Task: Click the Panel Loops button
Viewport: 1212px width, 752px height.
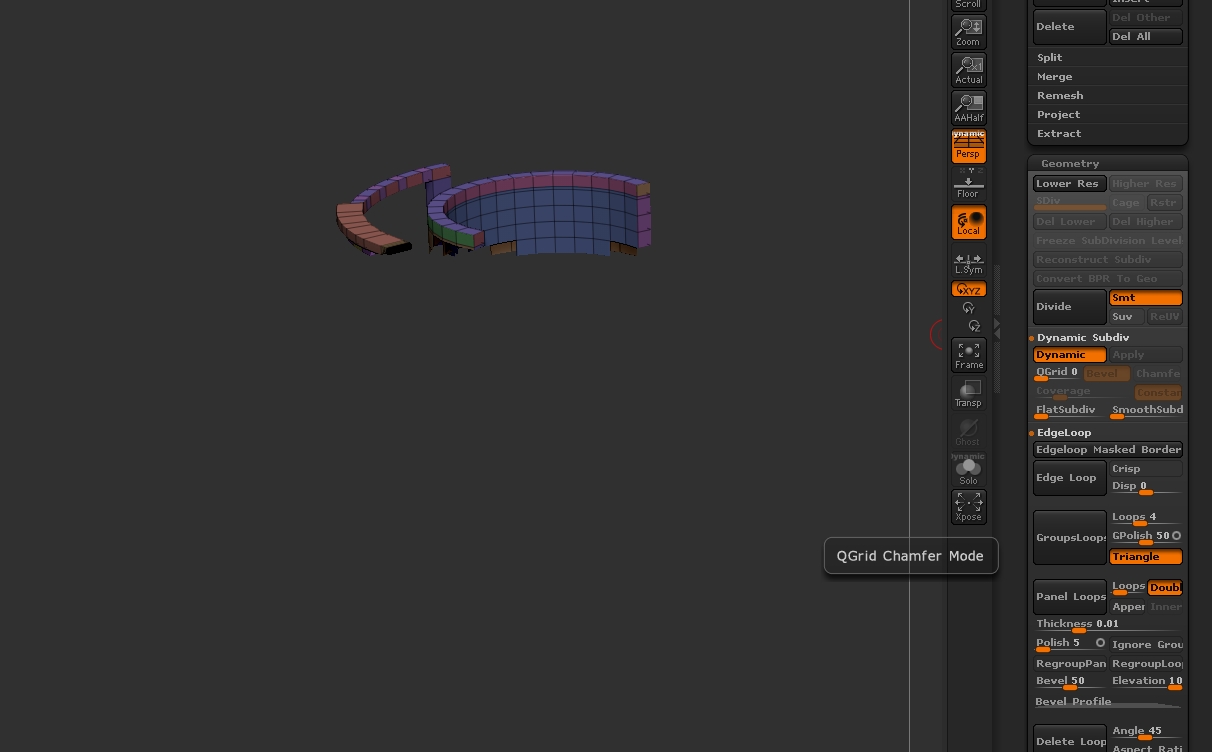Action: point(1069,597)
